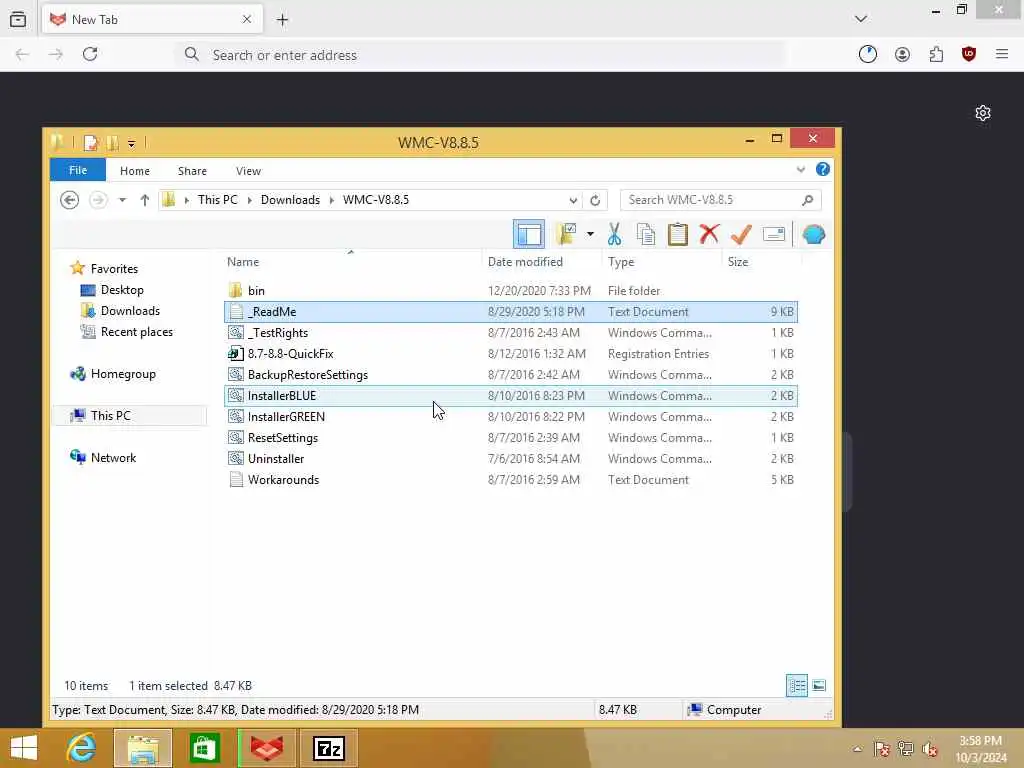Open 7-Zip from the taskbar
Screen dimensions: 1024x768
click(328, 748)
